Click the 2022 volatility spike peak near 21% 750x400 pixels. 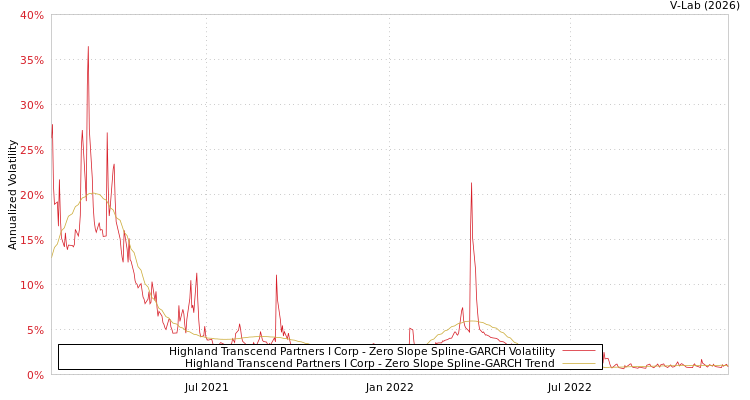pyautogui.click(x=471, y=183)
